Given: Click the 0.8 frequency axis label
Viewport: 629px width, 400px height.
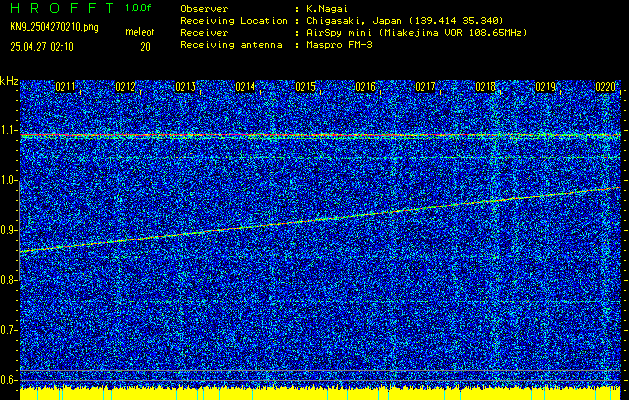Looking at the screenshot, I should (9, 280).
